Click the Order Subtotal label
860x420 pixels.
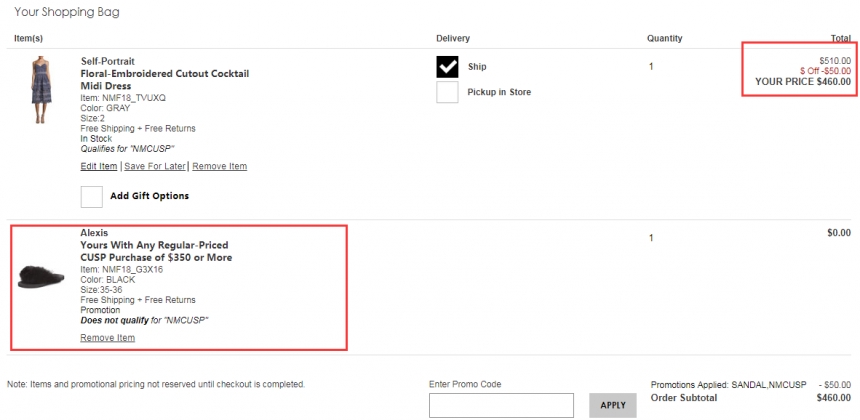pos(683,398)
